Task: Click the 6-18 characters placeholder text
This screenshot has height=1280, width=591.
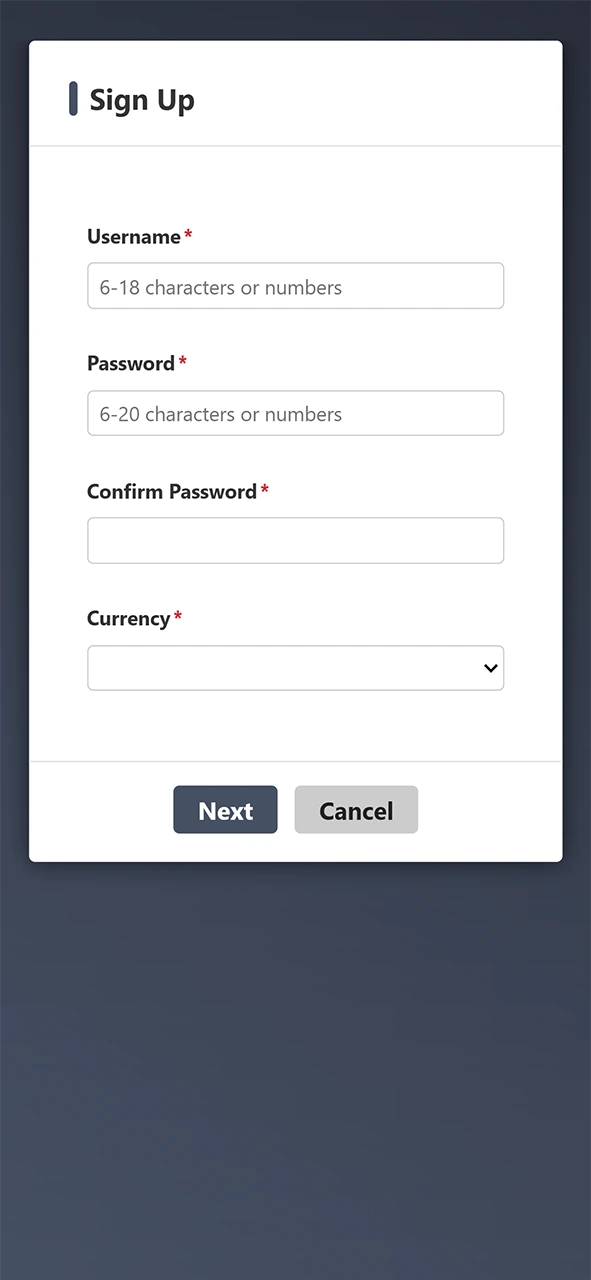Action: tap(220, 287)
